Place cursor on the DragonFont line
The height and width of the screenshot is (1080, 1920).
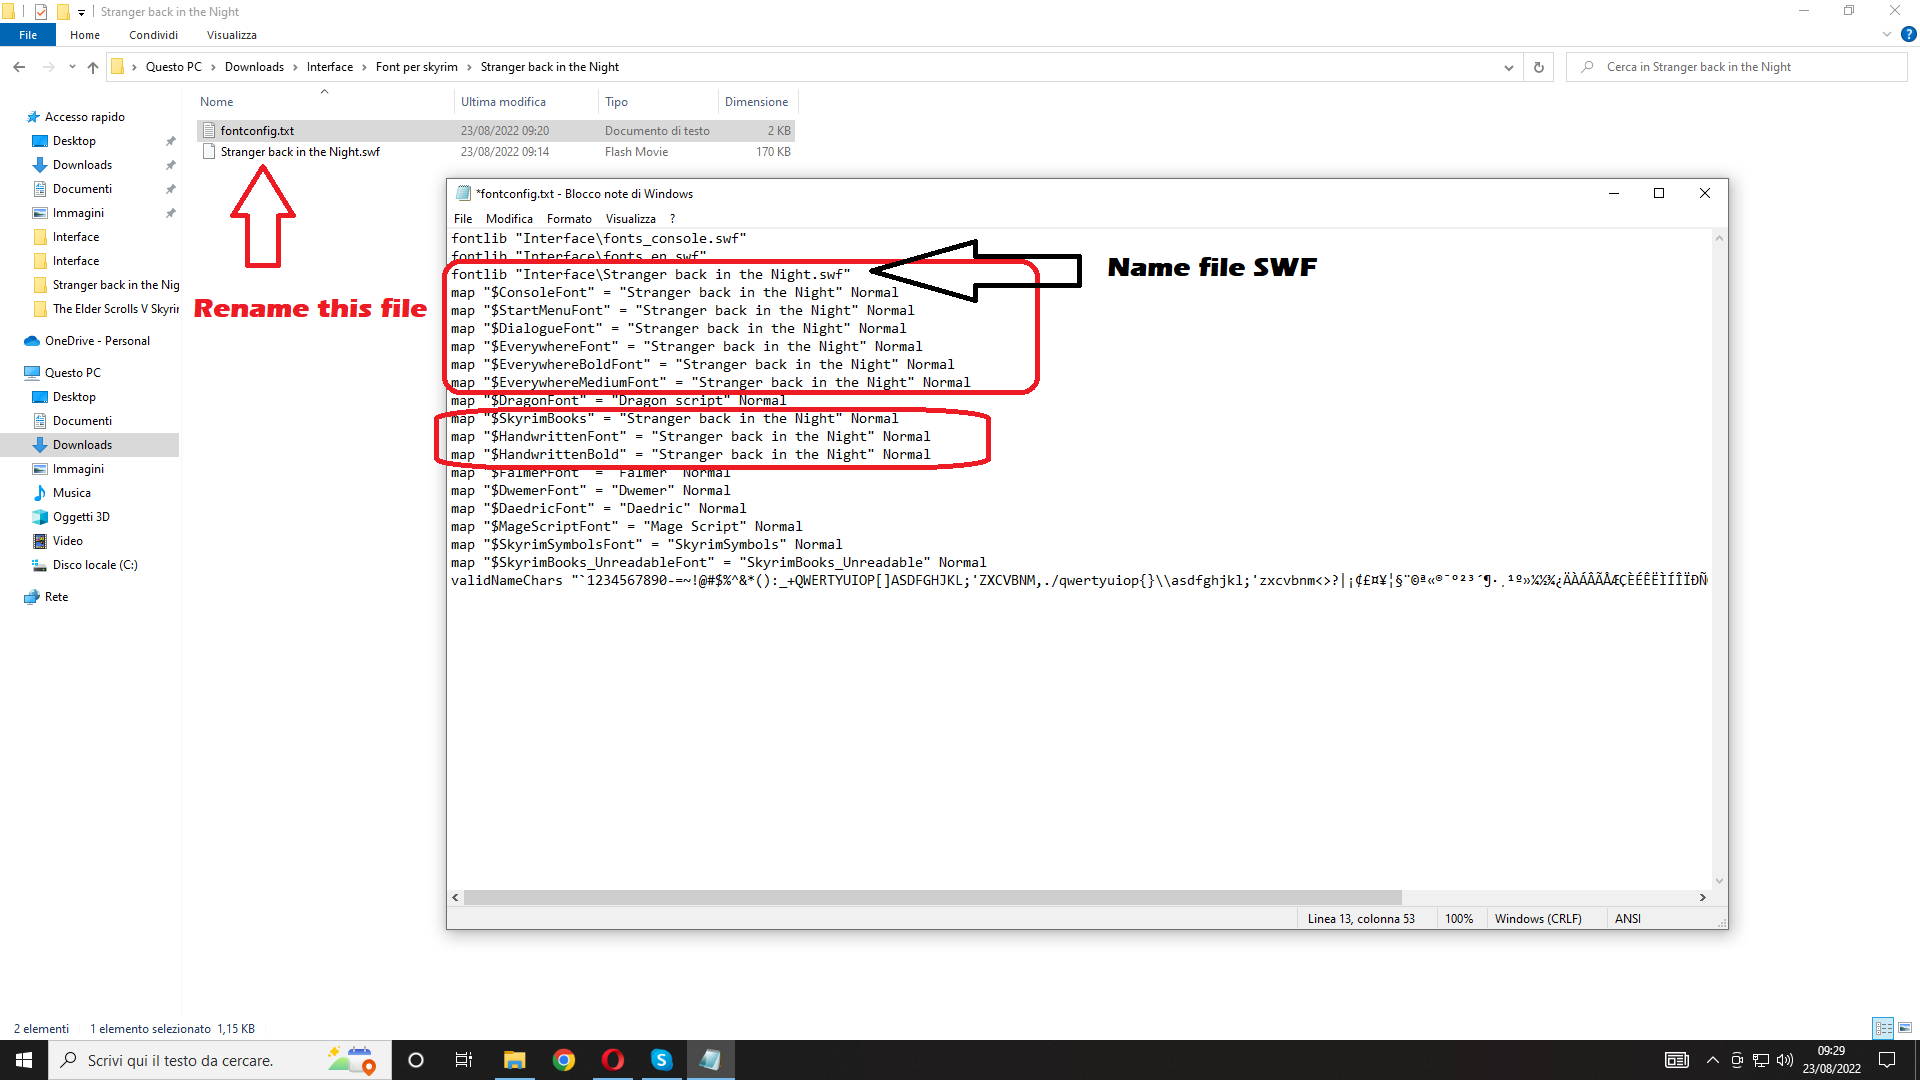coord(618,401)
